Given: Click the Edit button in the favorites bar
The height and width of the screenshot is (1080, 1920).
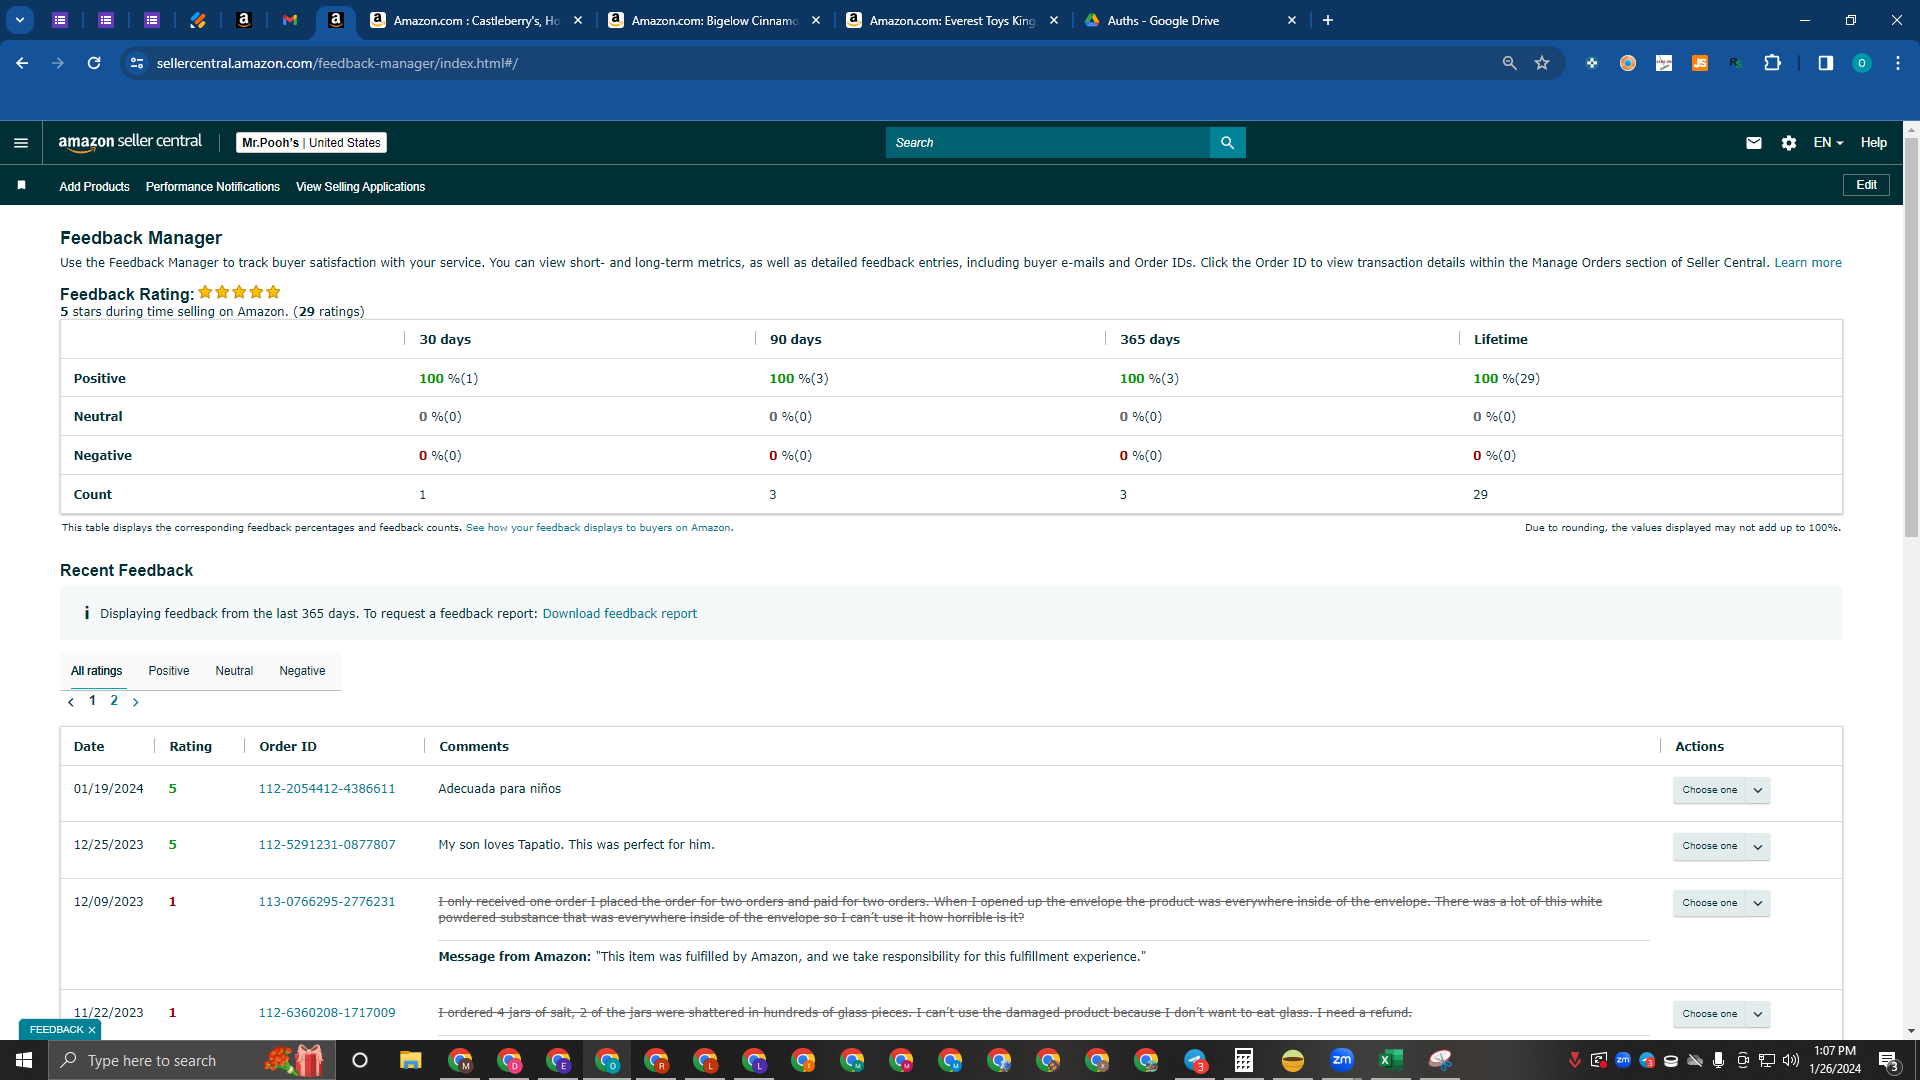Looking at the screenshot, I should pos(1866,185).
